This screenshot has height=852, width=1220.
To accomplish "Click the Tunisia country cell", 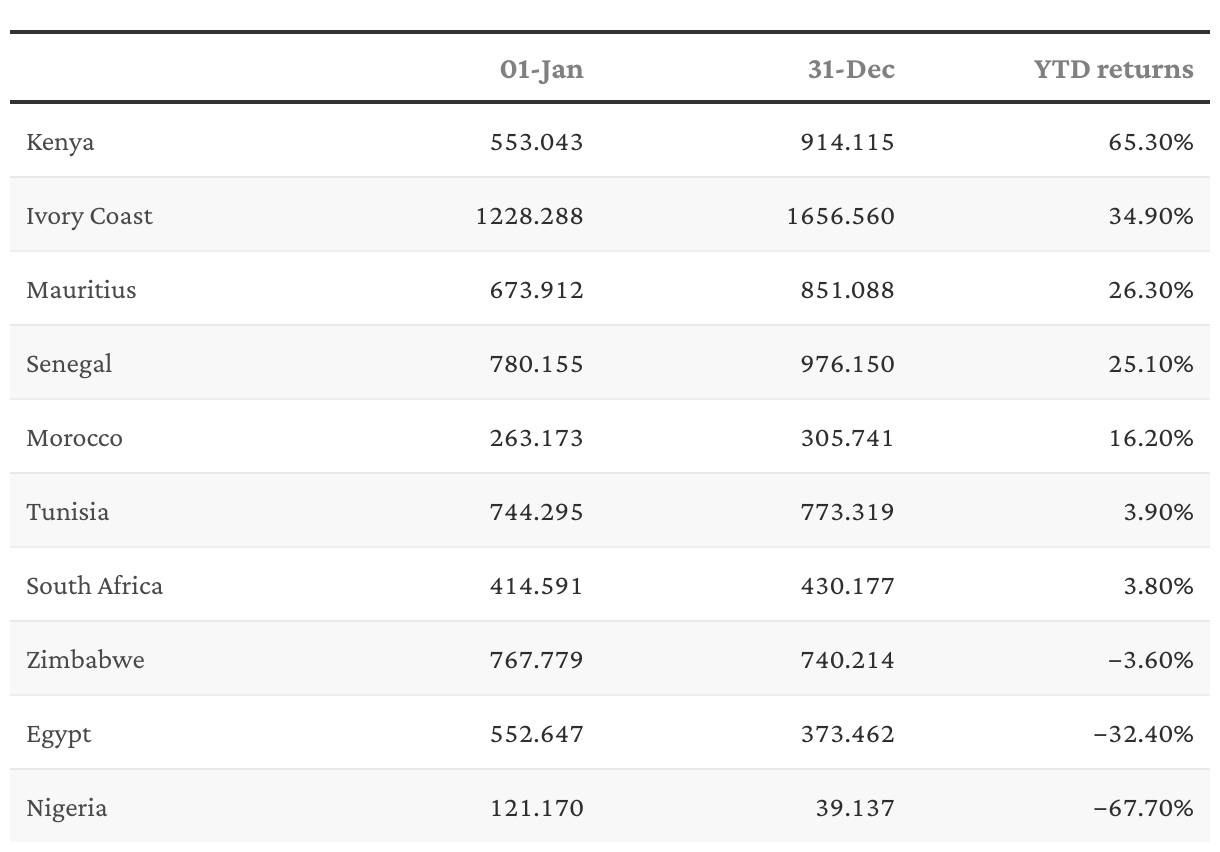I will point(68,512).
